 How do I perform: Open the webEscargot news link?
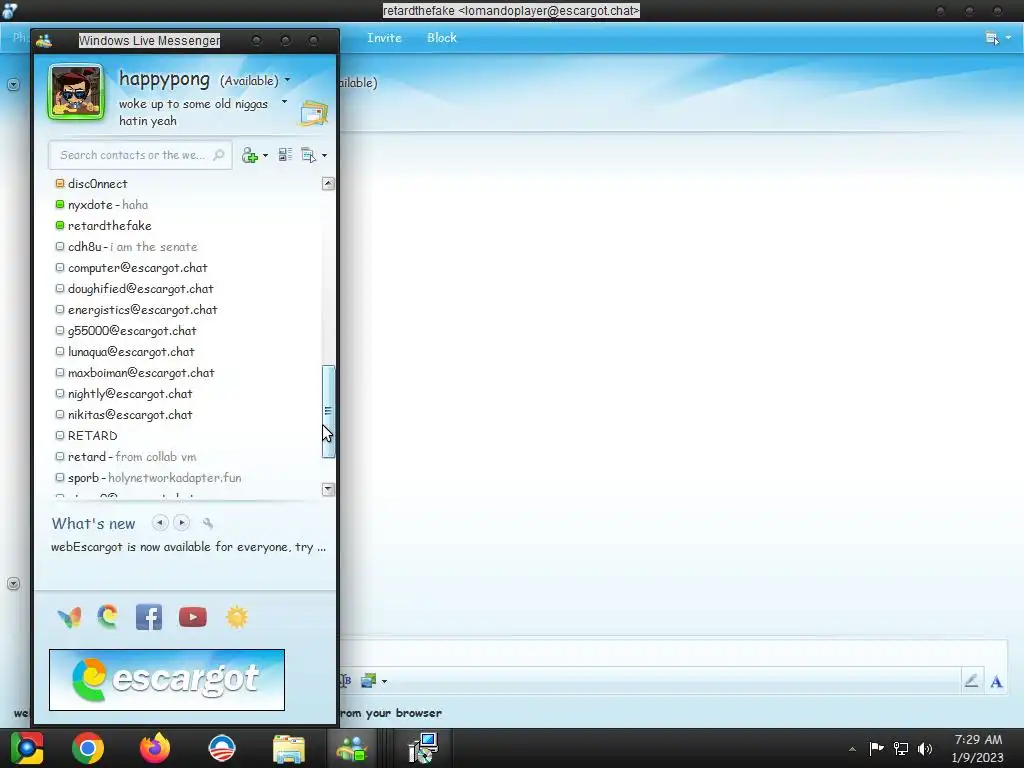188,547
